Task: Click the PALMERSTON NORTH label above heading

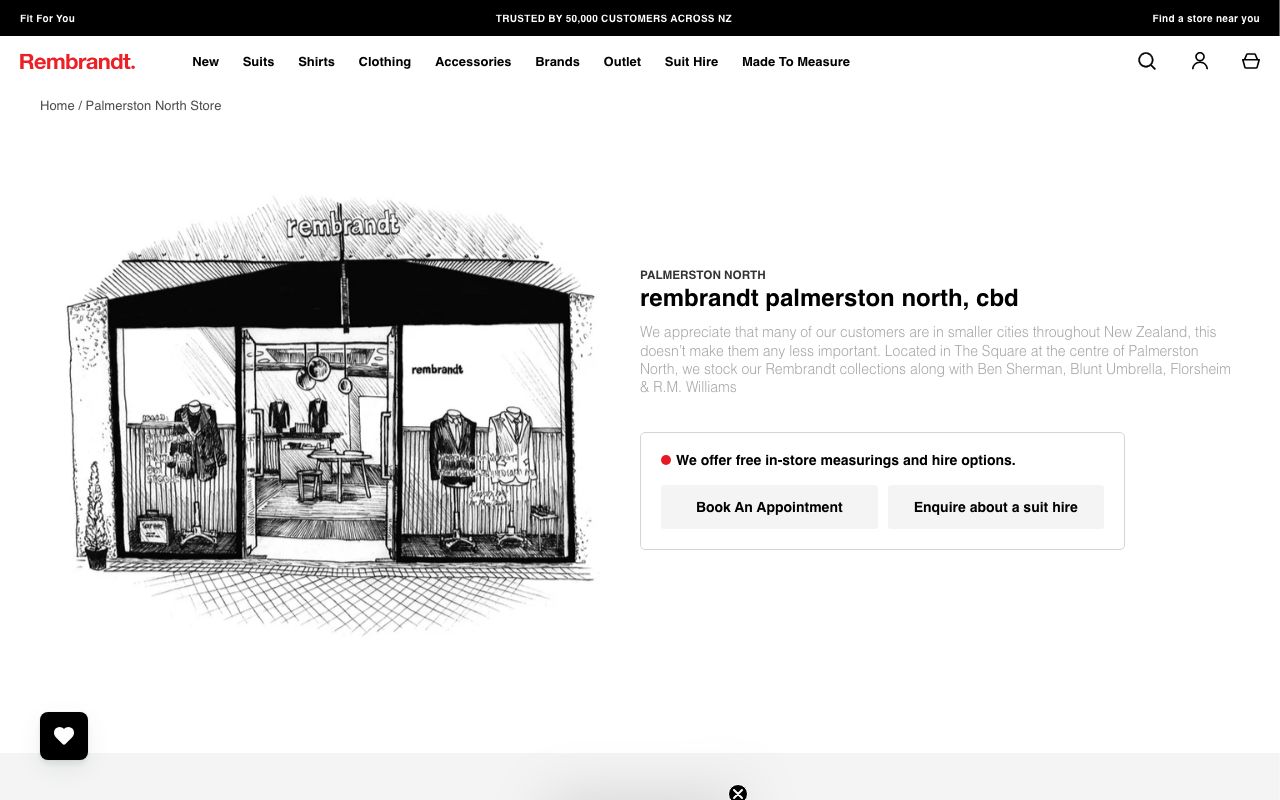Action: coord(703,275)
